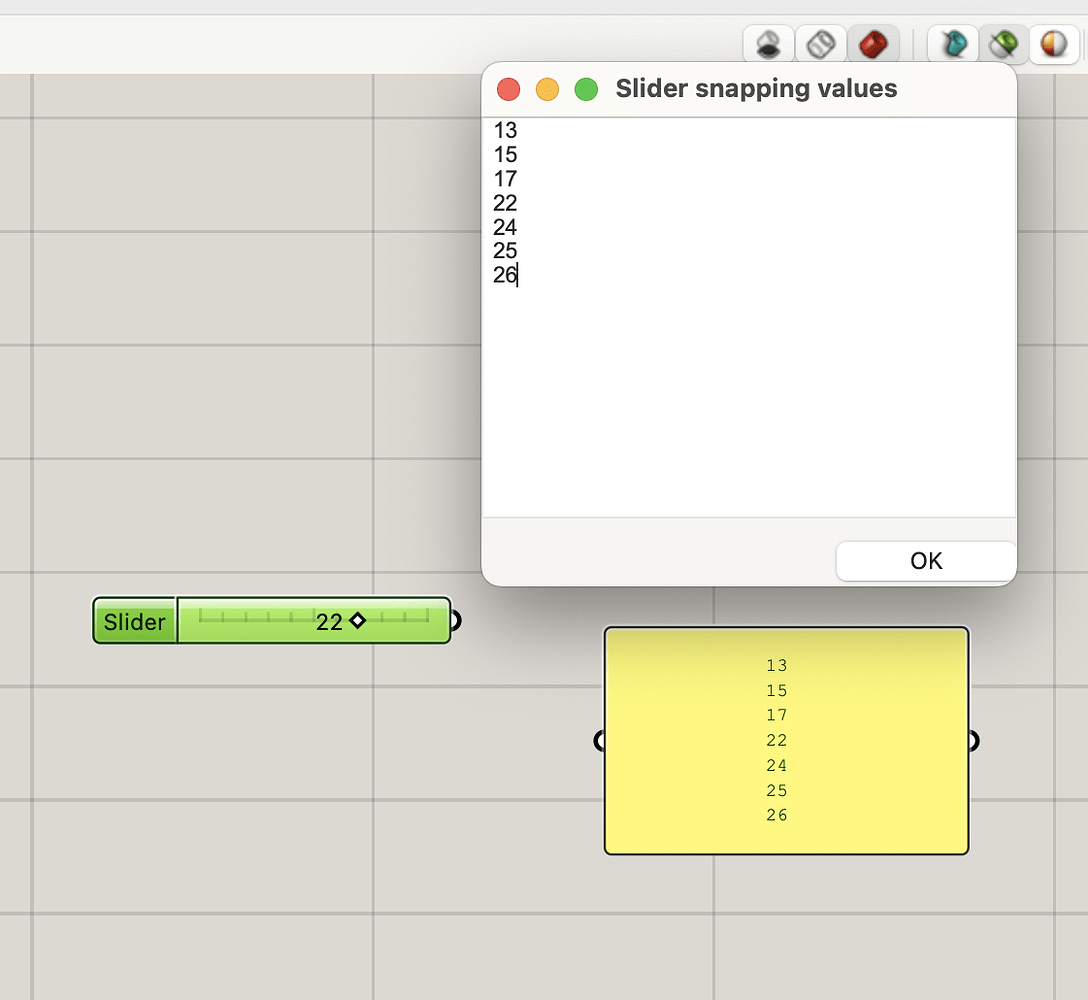The height and width of the screenshot is (1000, 1088).
Task: Click the green zoom button on the dialog
Action: [586, 88]
